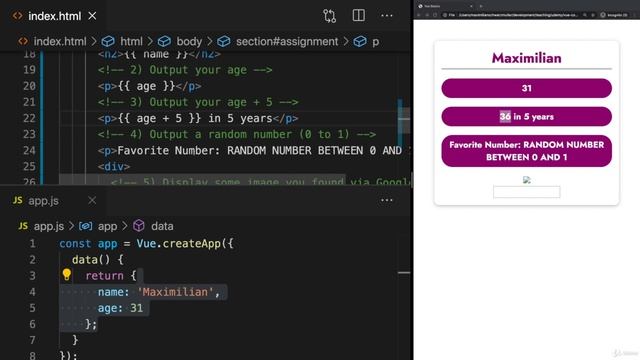Click the cube icon beside body breadcrumb

click(164, 42)
